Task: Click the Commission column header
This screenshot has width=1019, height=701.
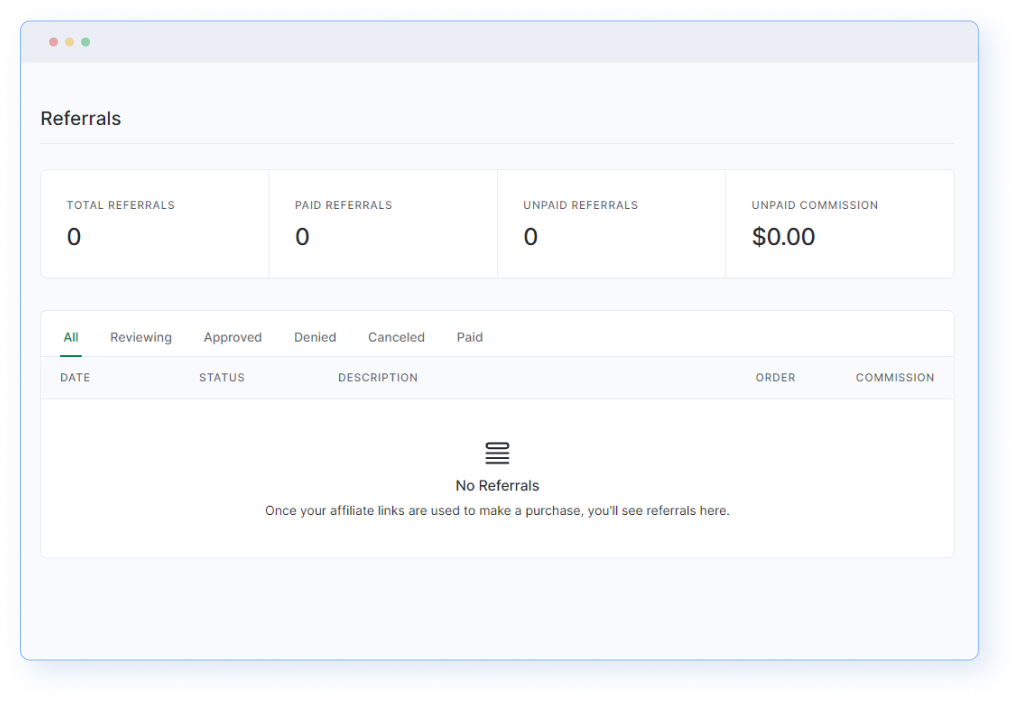Action: (x=895, y=378)
